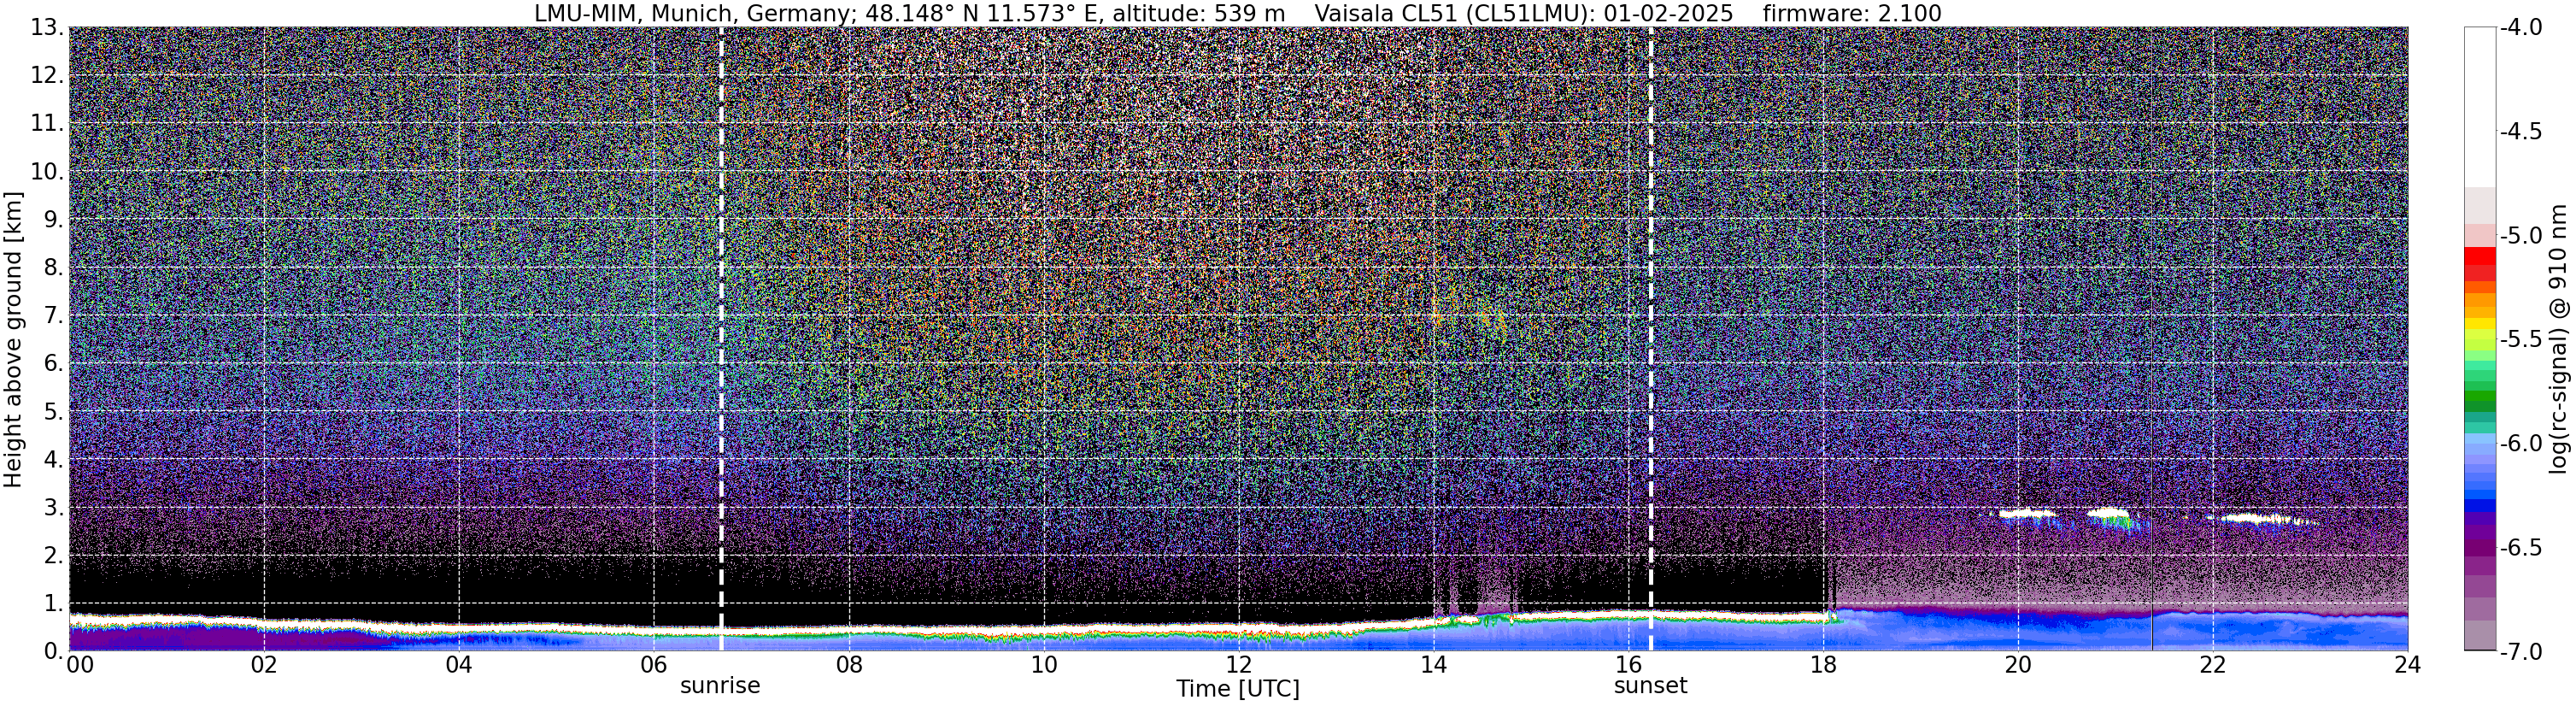
Task: Click the height axis tick label '5.'
Action: point(53,412)
